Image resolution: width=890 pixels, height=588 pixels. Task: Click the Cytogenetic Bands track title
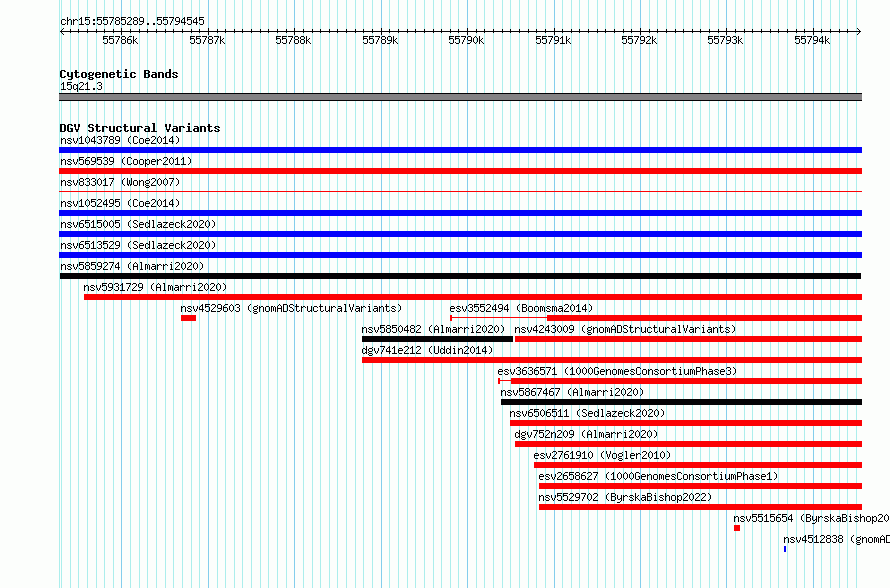click(x=119, y=74)
